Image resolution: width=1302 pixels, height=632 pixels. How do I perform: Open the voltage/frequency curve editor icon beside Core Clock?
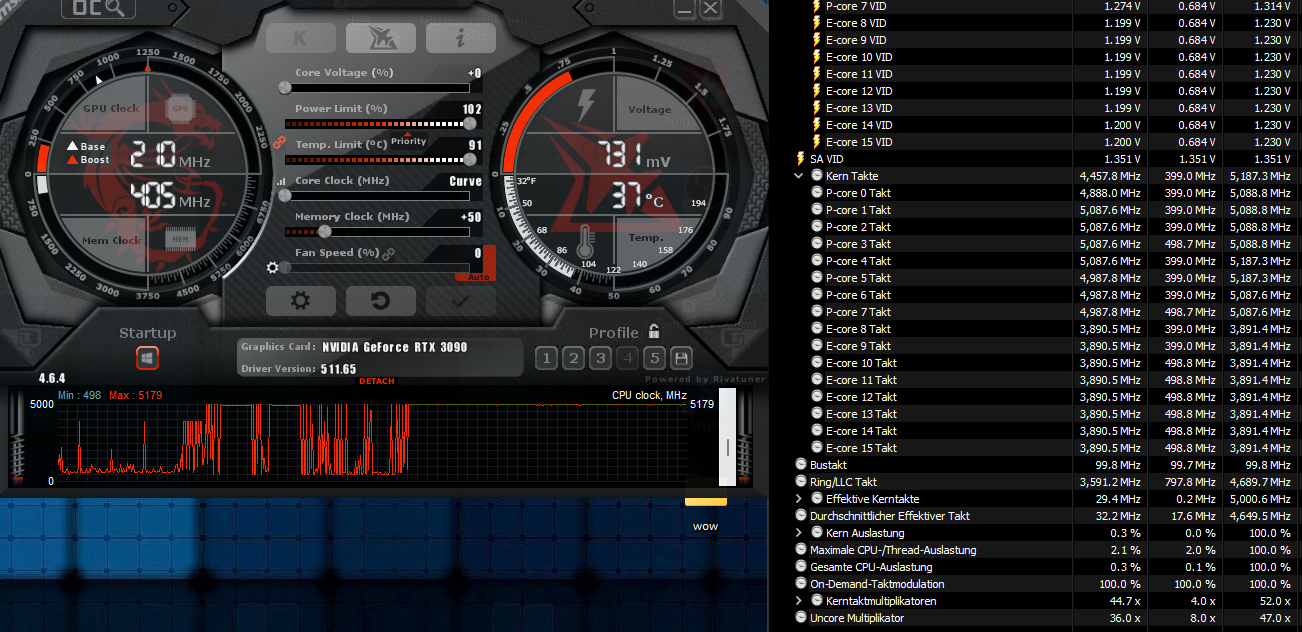click(282, 182)
